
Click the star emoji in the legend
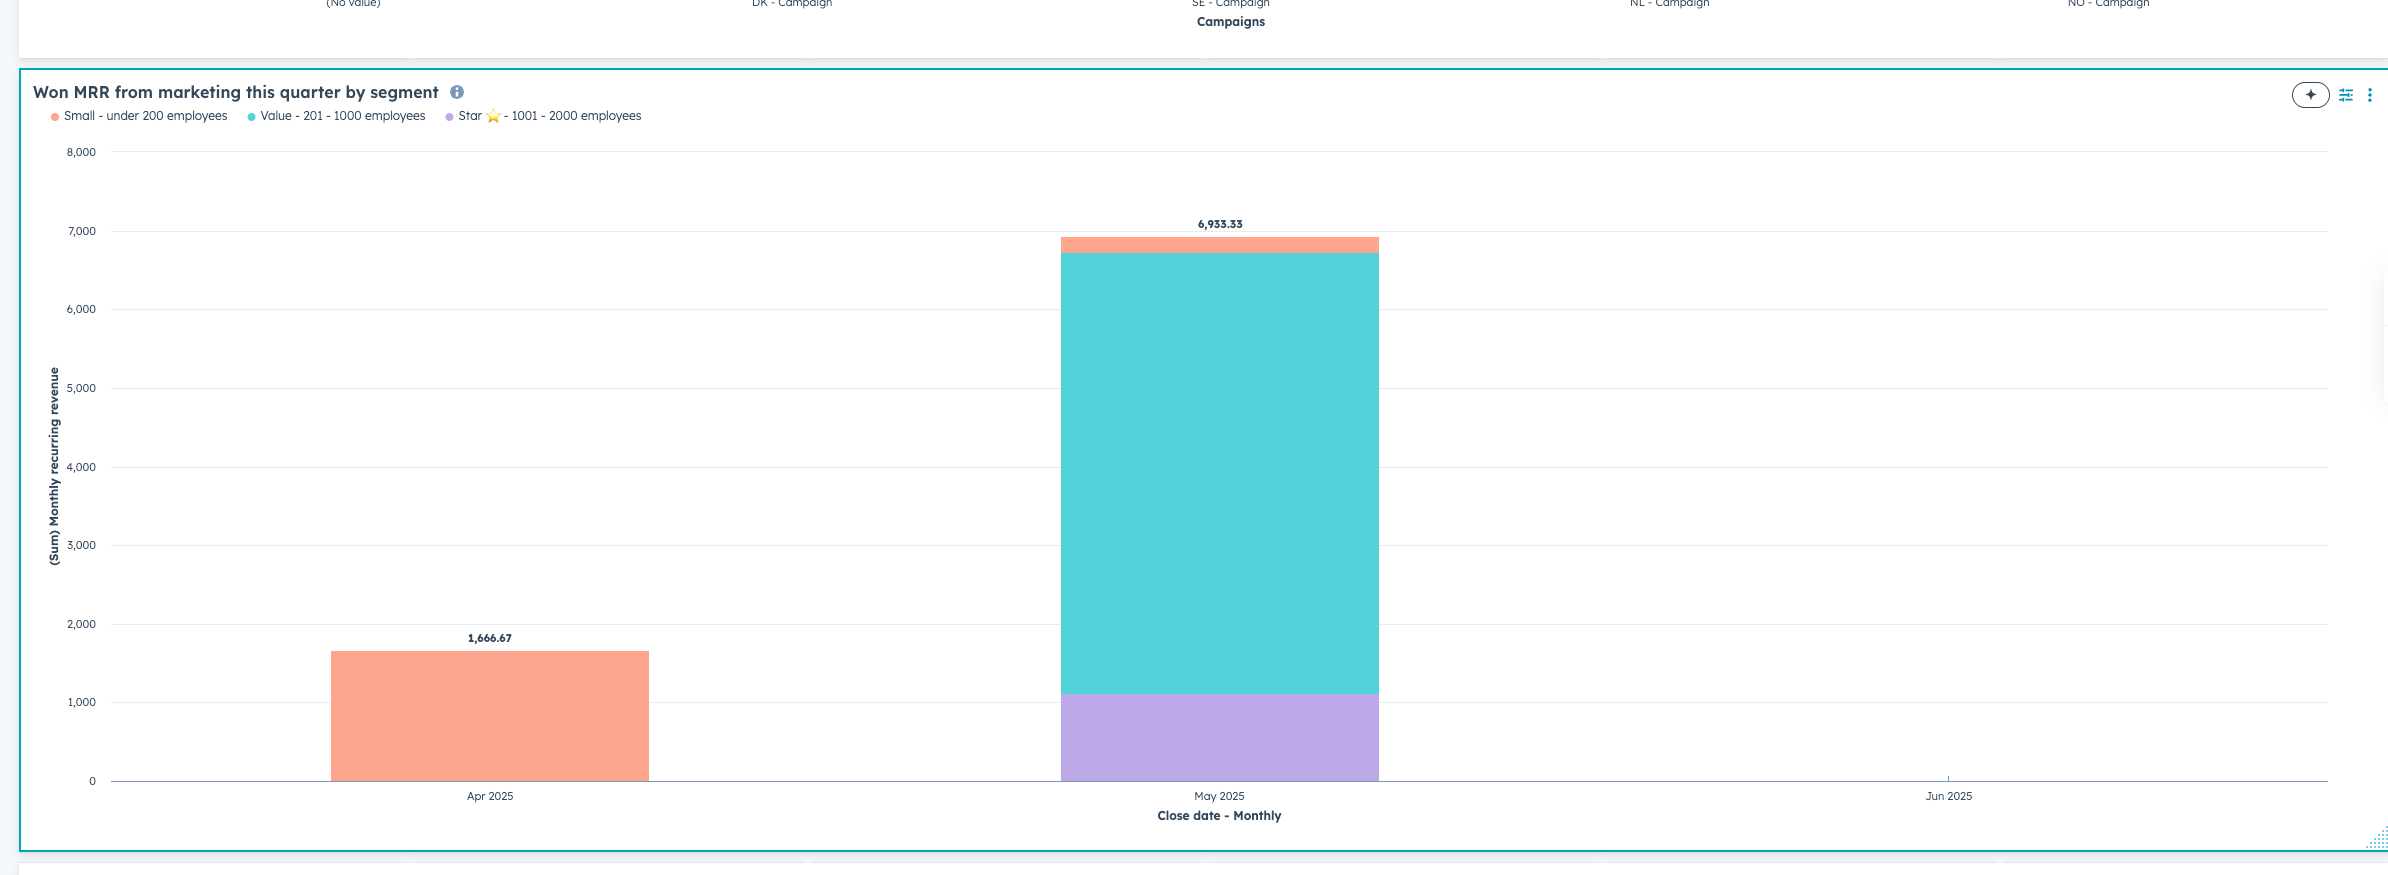493,116
